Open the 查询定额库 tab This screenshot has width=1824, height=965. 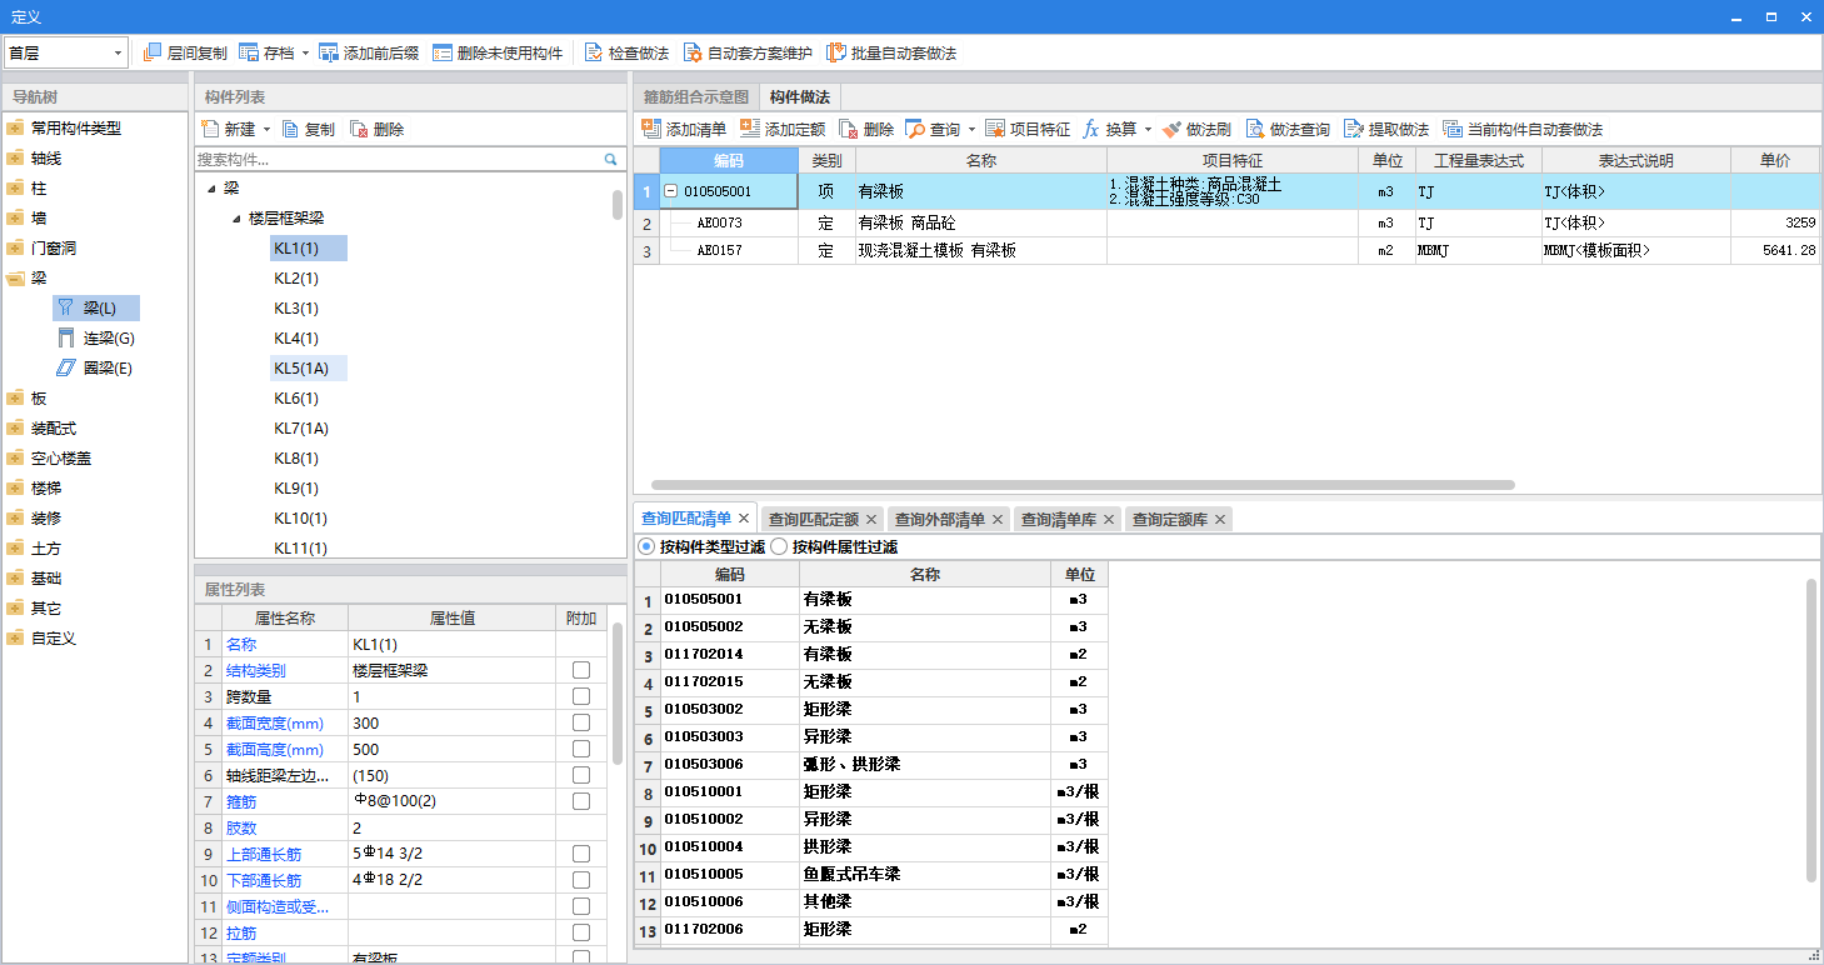(x=1169, y=519)
